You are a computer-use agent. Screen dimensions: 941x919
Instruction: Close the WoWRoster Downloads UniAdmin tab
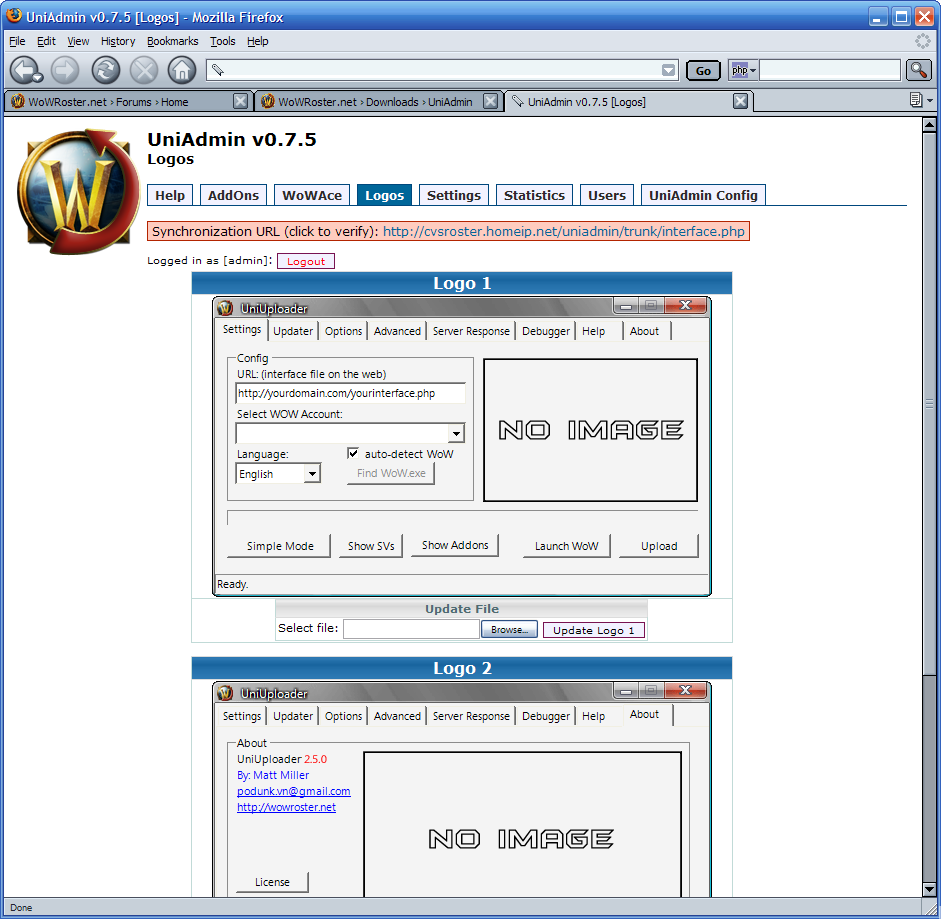click(490, 101)
